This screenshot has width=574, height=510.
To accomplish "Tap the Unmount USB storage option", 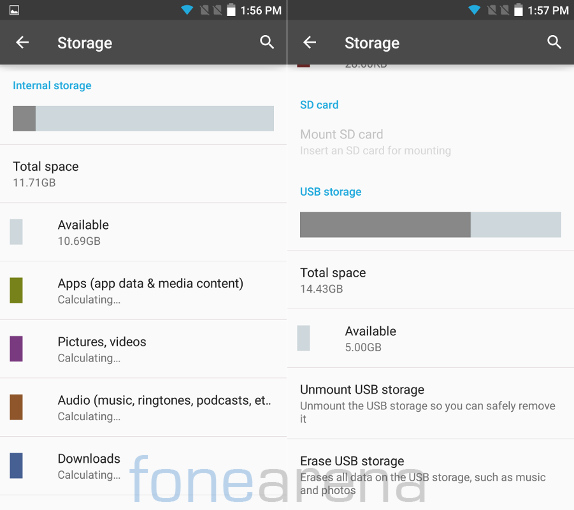I will [430, 403].
